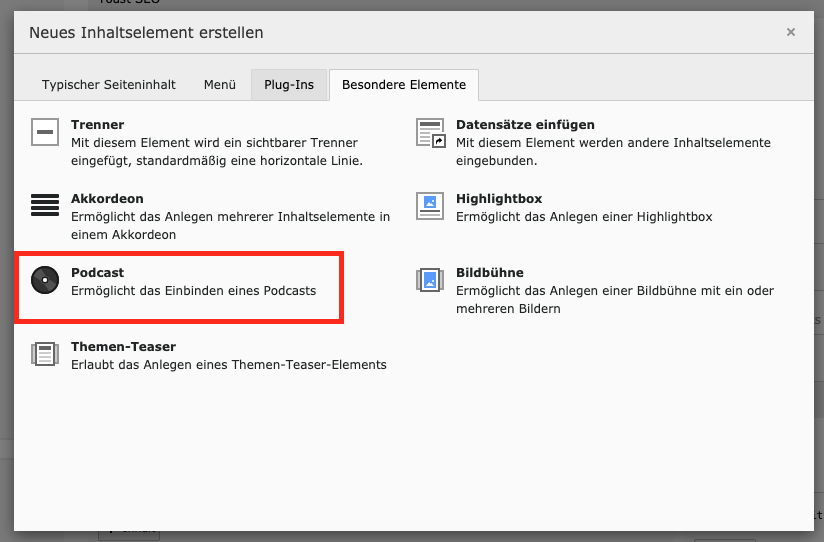Image resolution: width=824 pixels, height=542 pixels.
Task: Click the Trenner divider icon
Action: point(45,132)
